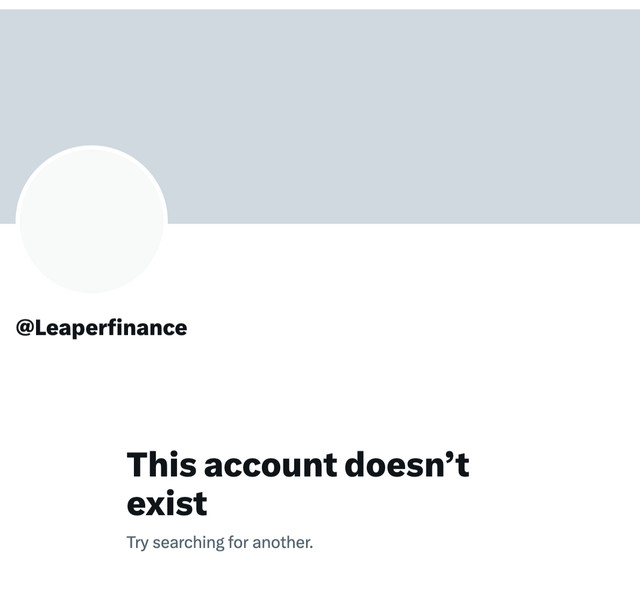Screen dimensions: 640x593
Task: Click the center of the gray cover image
Action: (x=320, y=116)
